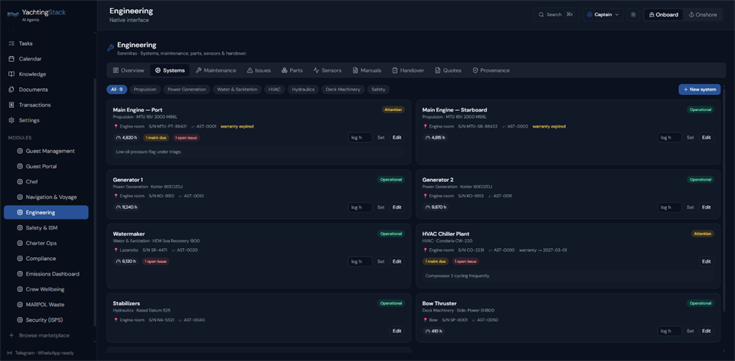Screen dimensions: 735x361
Task: Open the Quotes tab
Action: pos(448,70)
